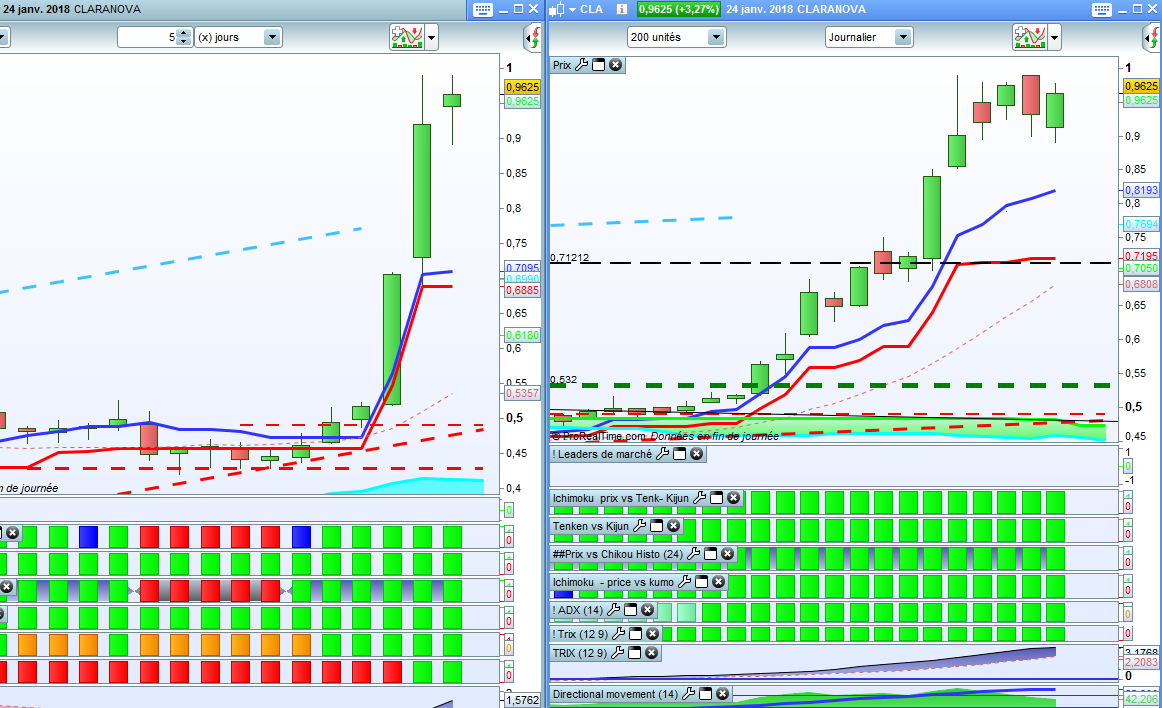Close the Prix panel label

pos(616,65)
